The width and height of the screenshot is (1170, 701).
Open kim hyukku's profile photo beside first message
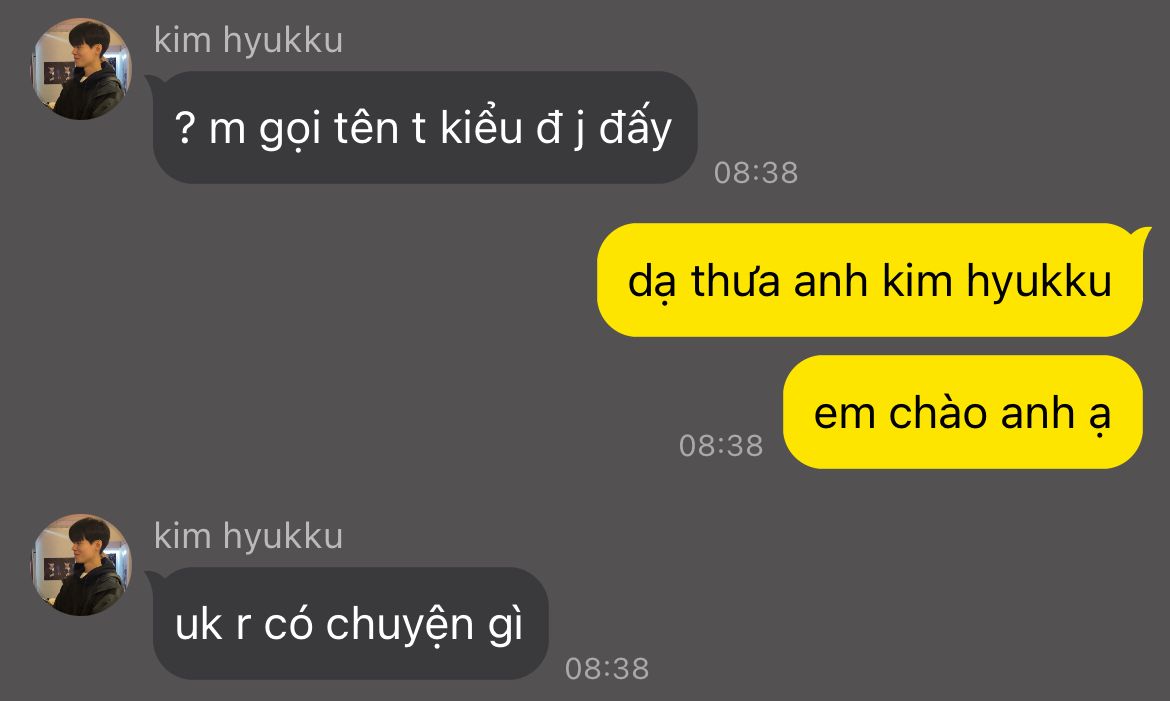[x=81, y=69]
